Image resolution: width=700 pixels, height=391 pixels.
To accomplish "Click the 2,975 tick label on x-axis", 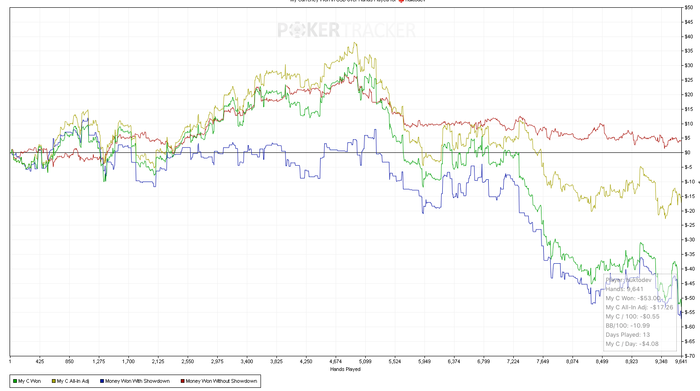I will click(217, 362).
